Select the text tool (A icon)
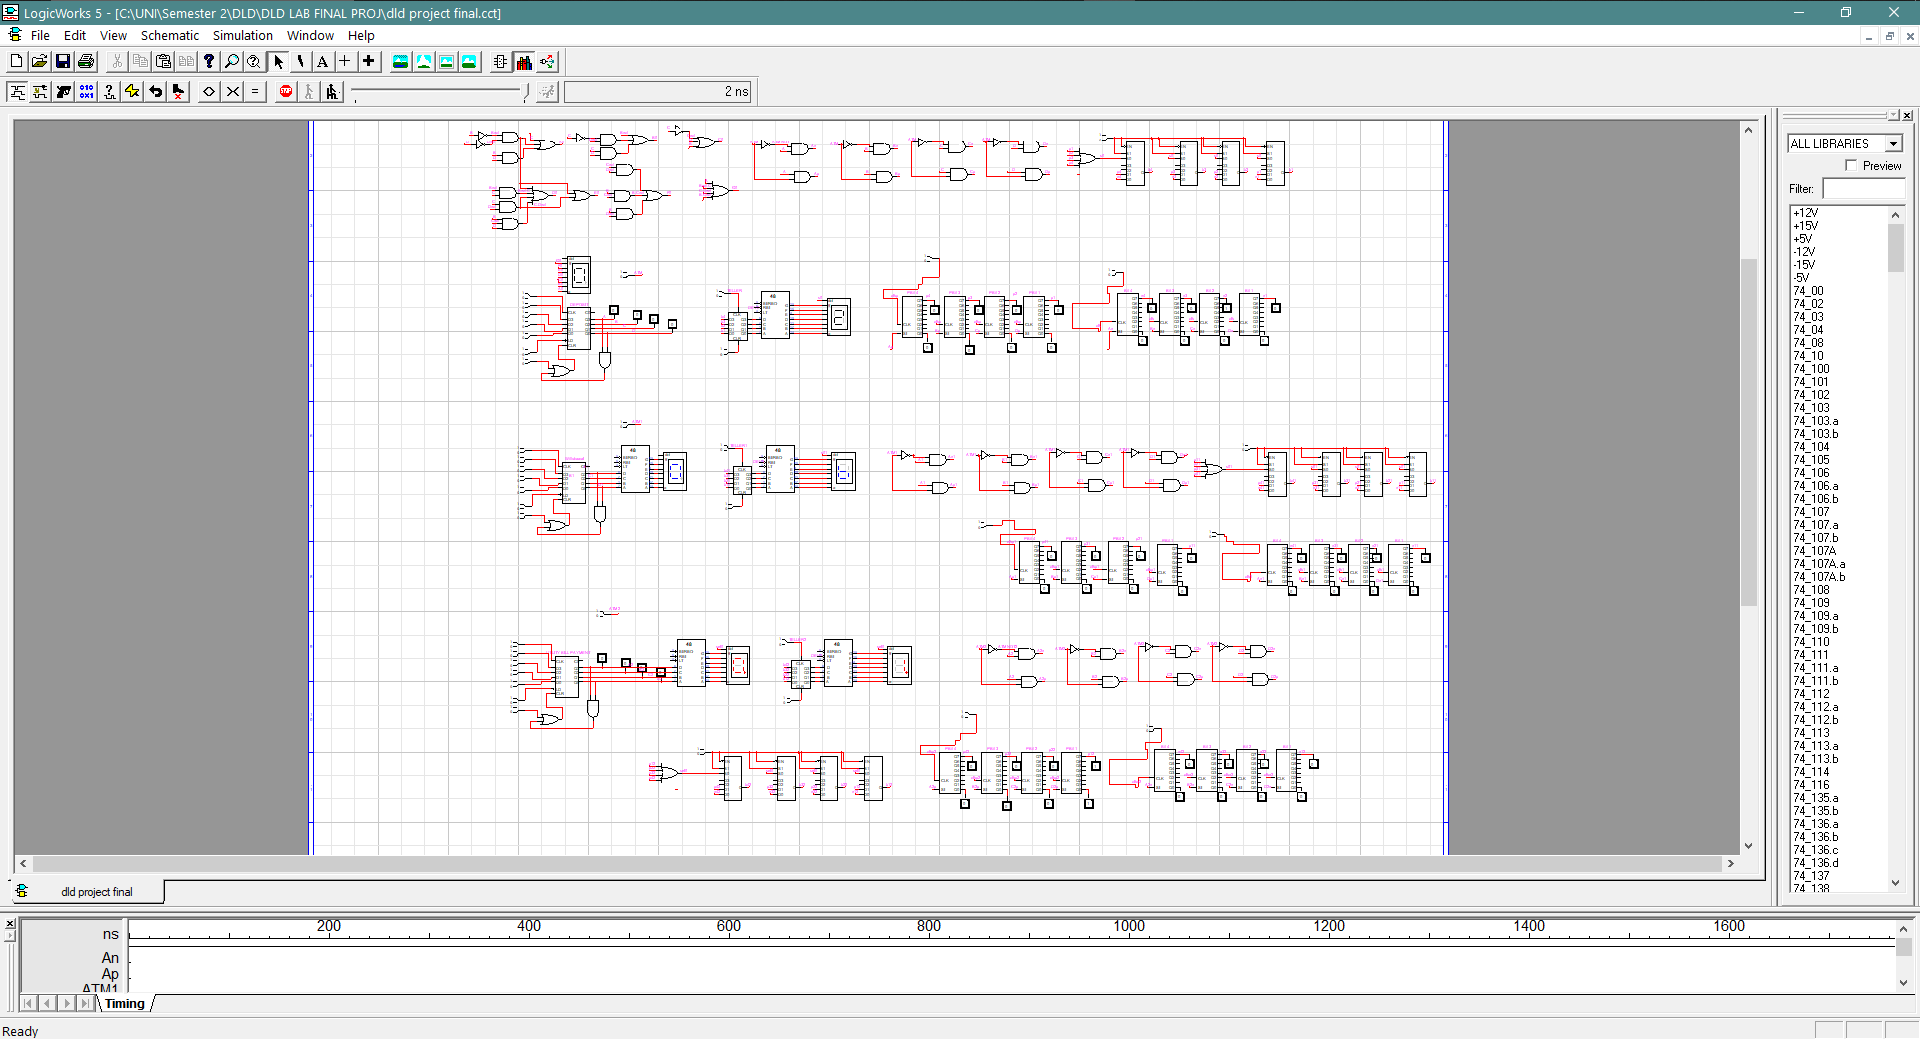The height and width of the screenshot is (1039, 1920). pos(322,62)
